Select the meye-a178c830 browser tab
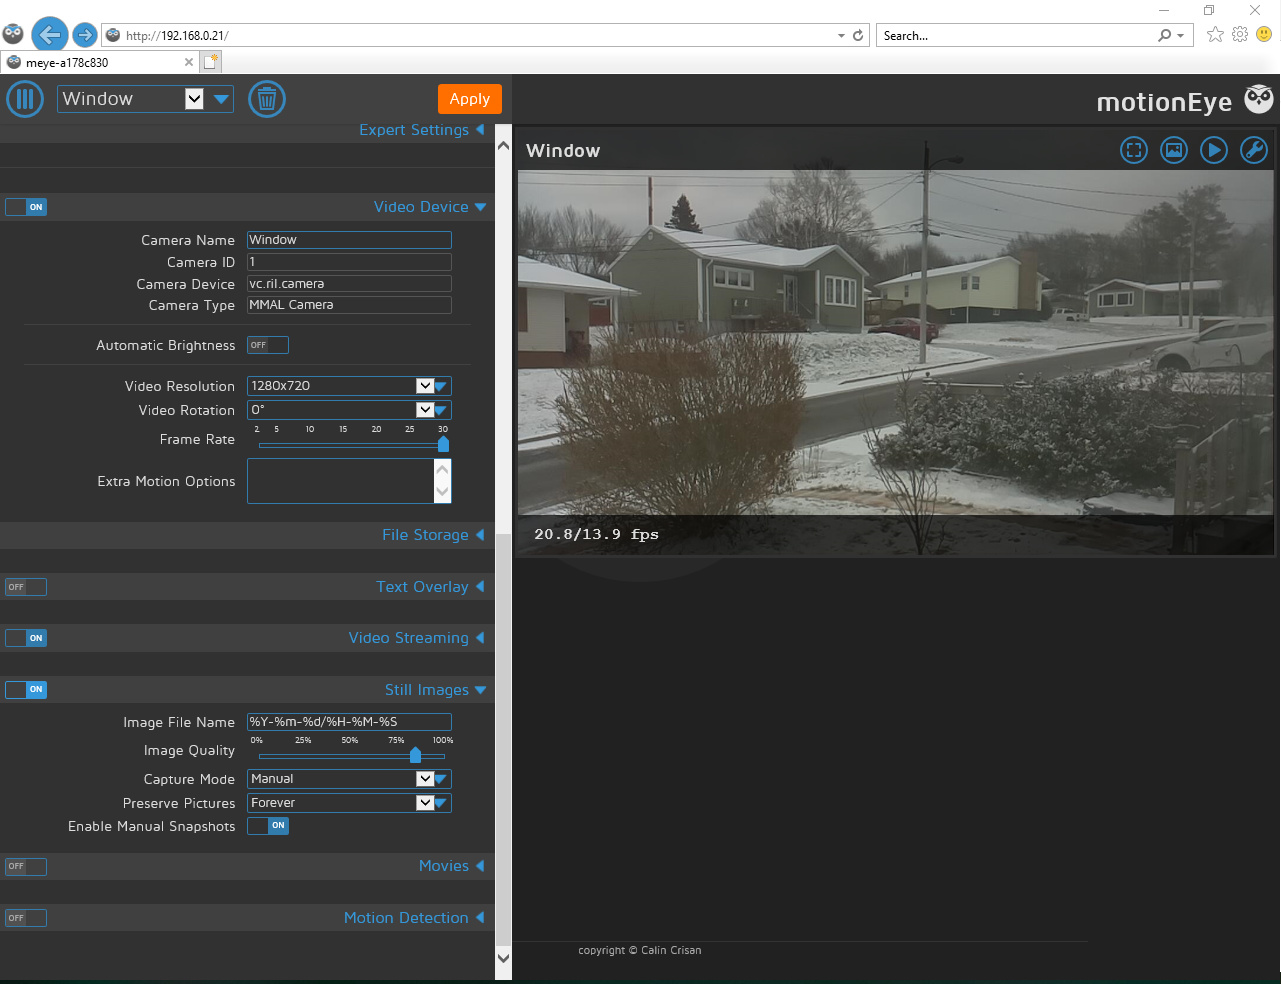The image size is (1281, 984). tap(95, 62)
